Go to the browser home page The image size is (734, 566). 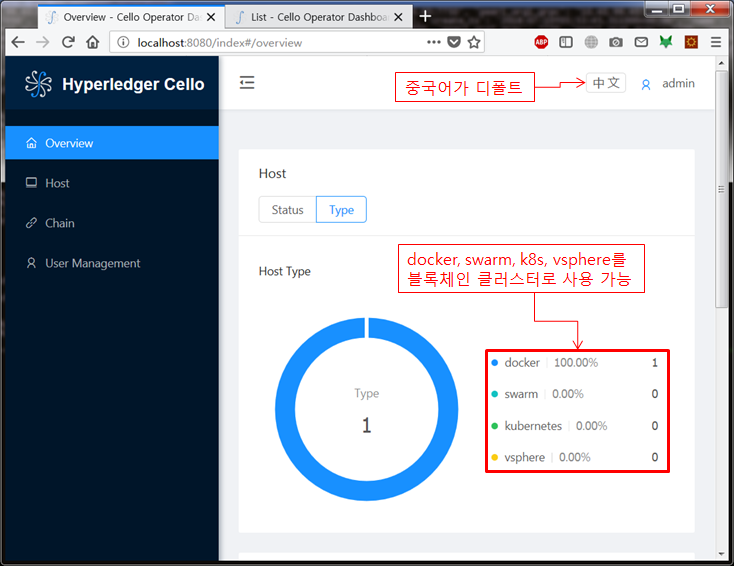tap(93, 42)
